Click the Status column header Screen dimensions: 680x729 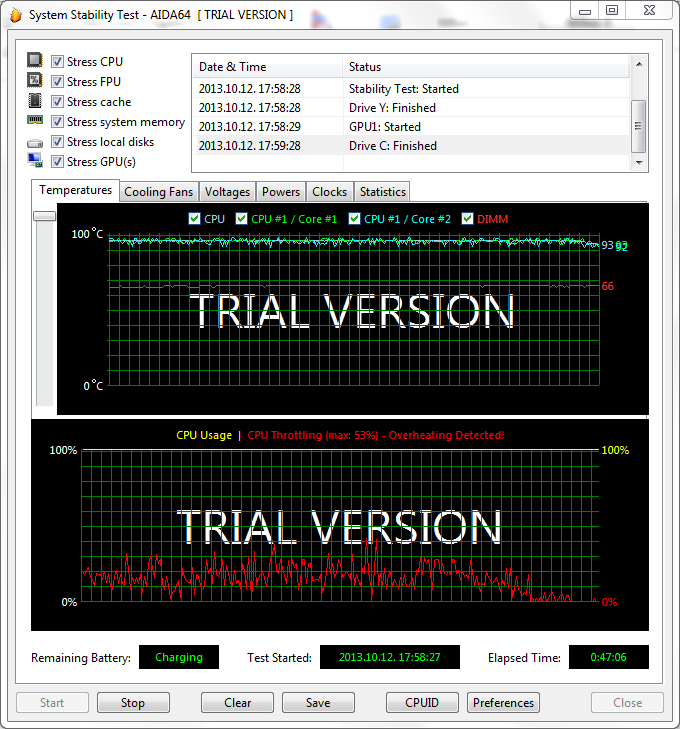486,67
